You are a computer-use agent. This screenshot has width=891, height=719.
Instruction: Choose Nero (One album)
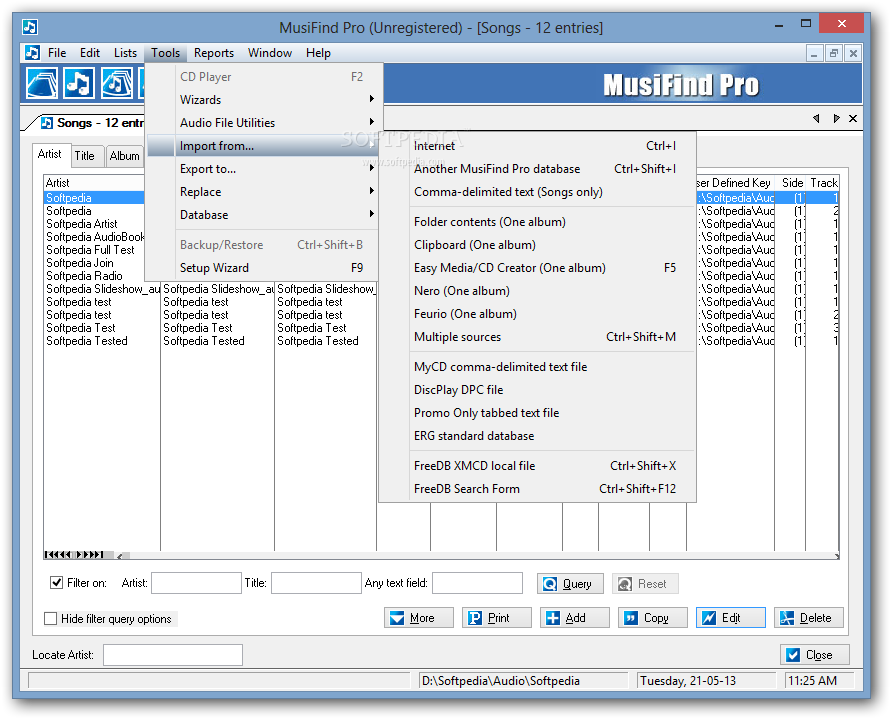pyautogui.click(x=538, y=291)
